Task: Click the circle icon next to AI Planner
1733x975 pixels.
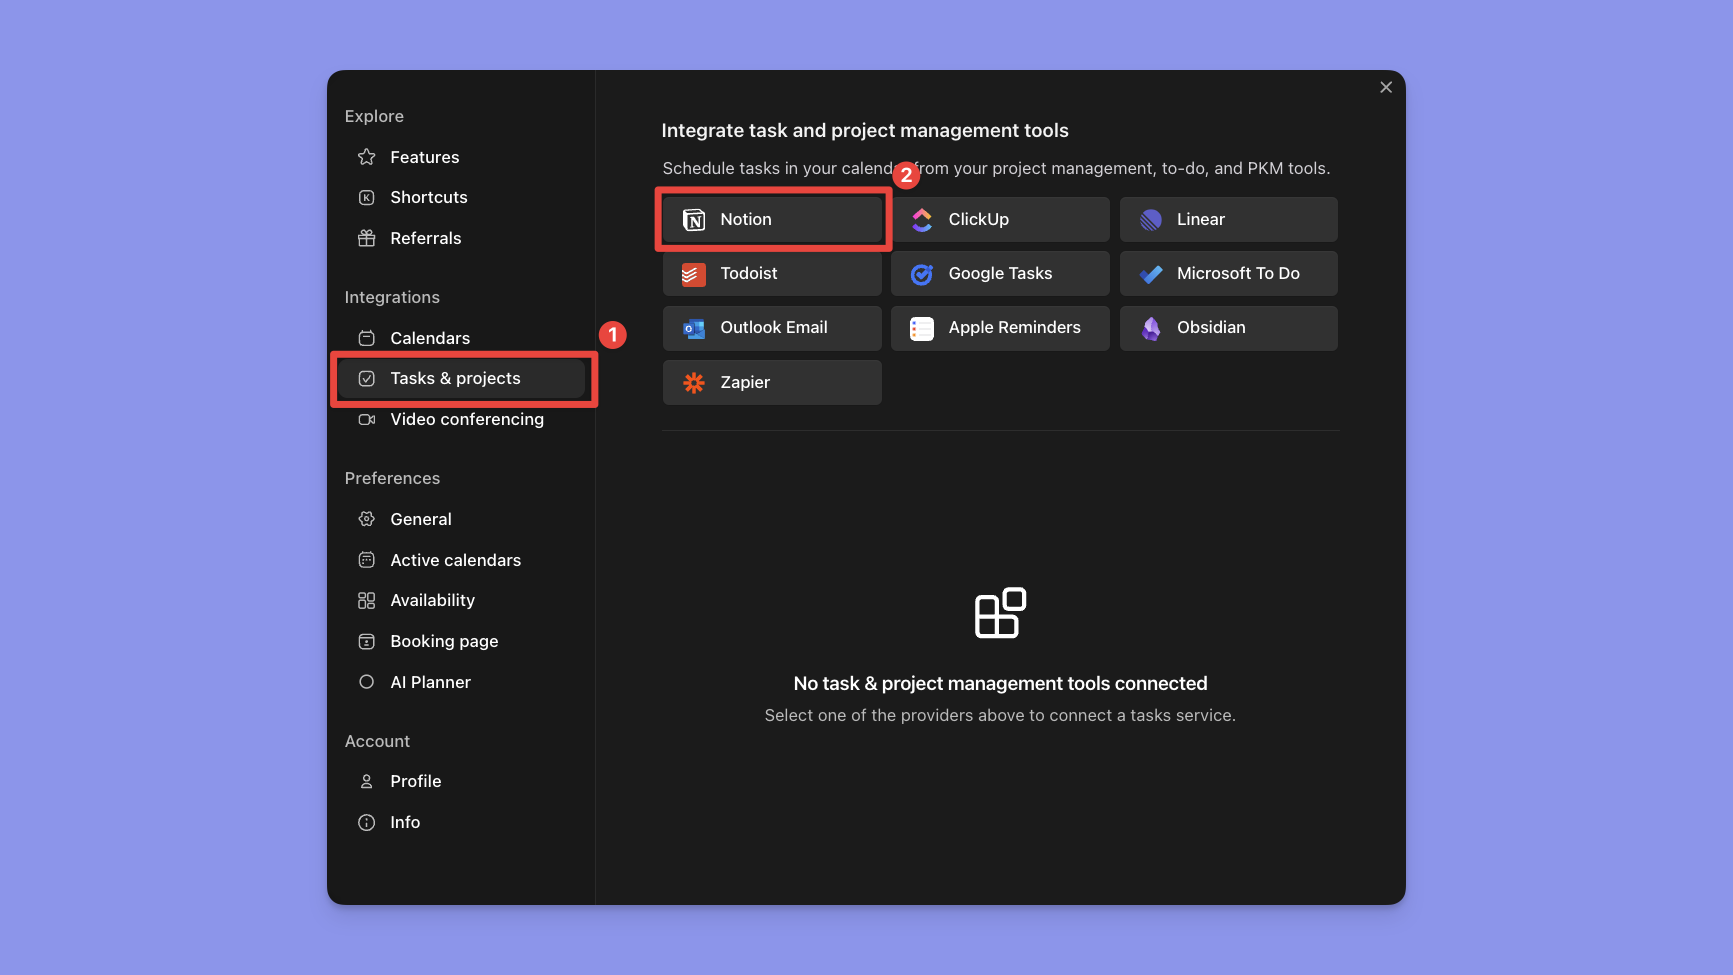Action: pyautogui.click(x=367, y=682)
